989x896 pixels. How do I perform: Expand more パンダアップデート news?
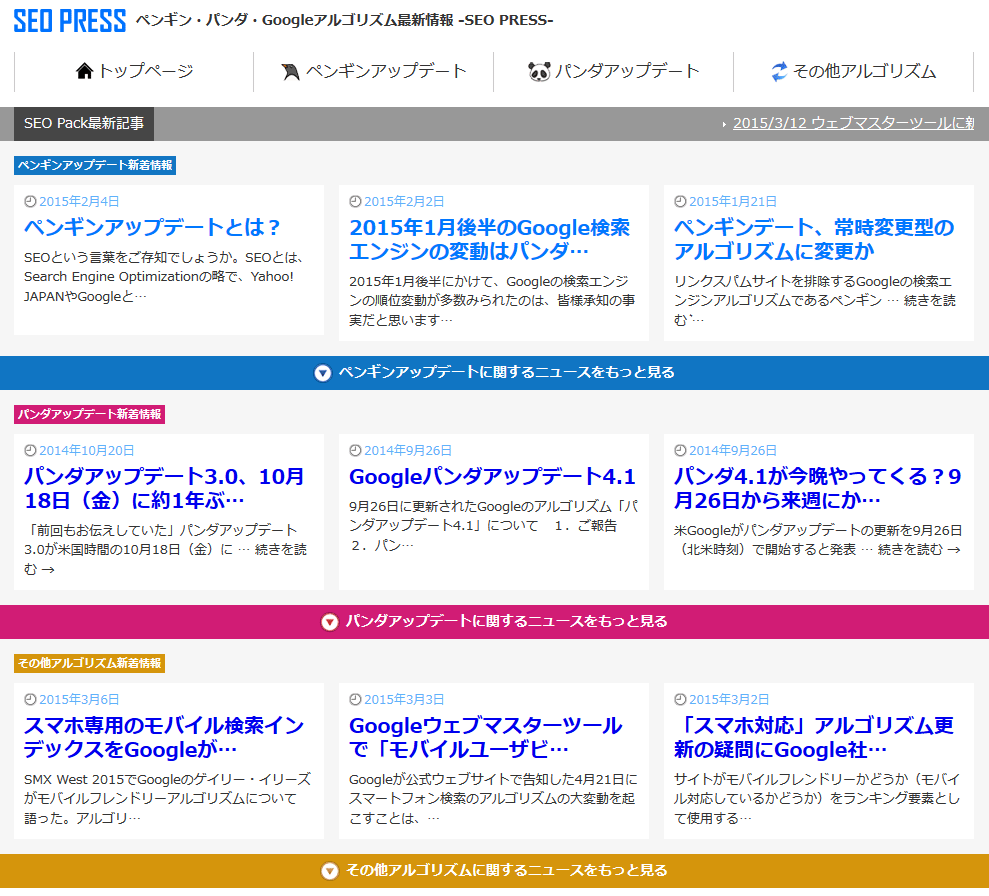(x=506, y=621)
